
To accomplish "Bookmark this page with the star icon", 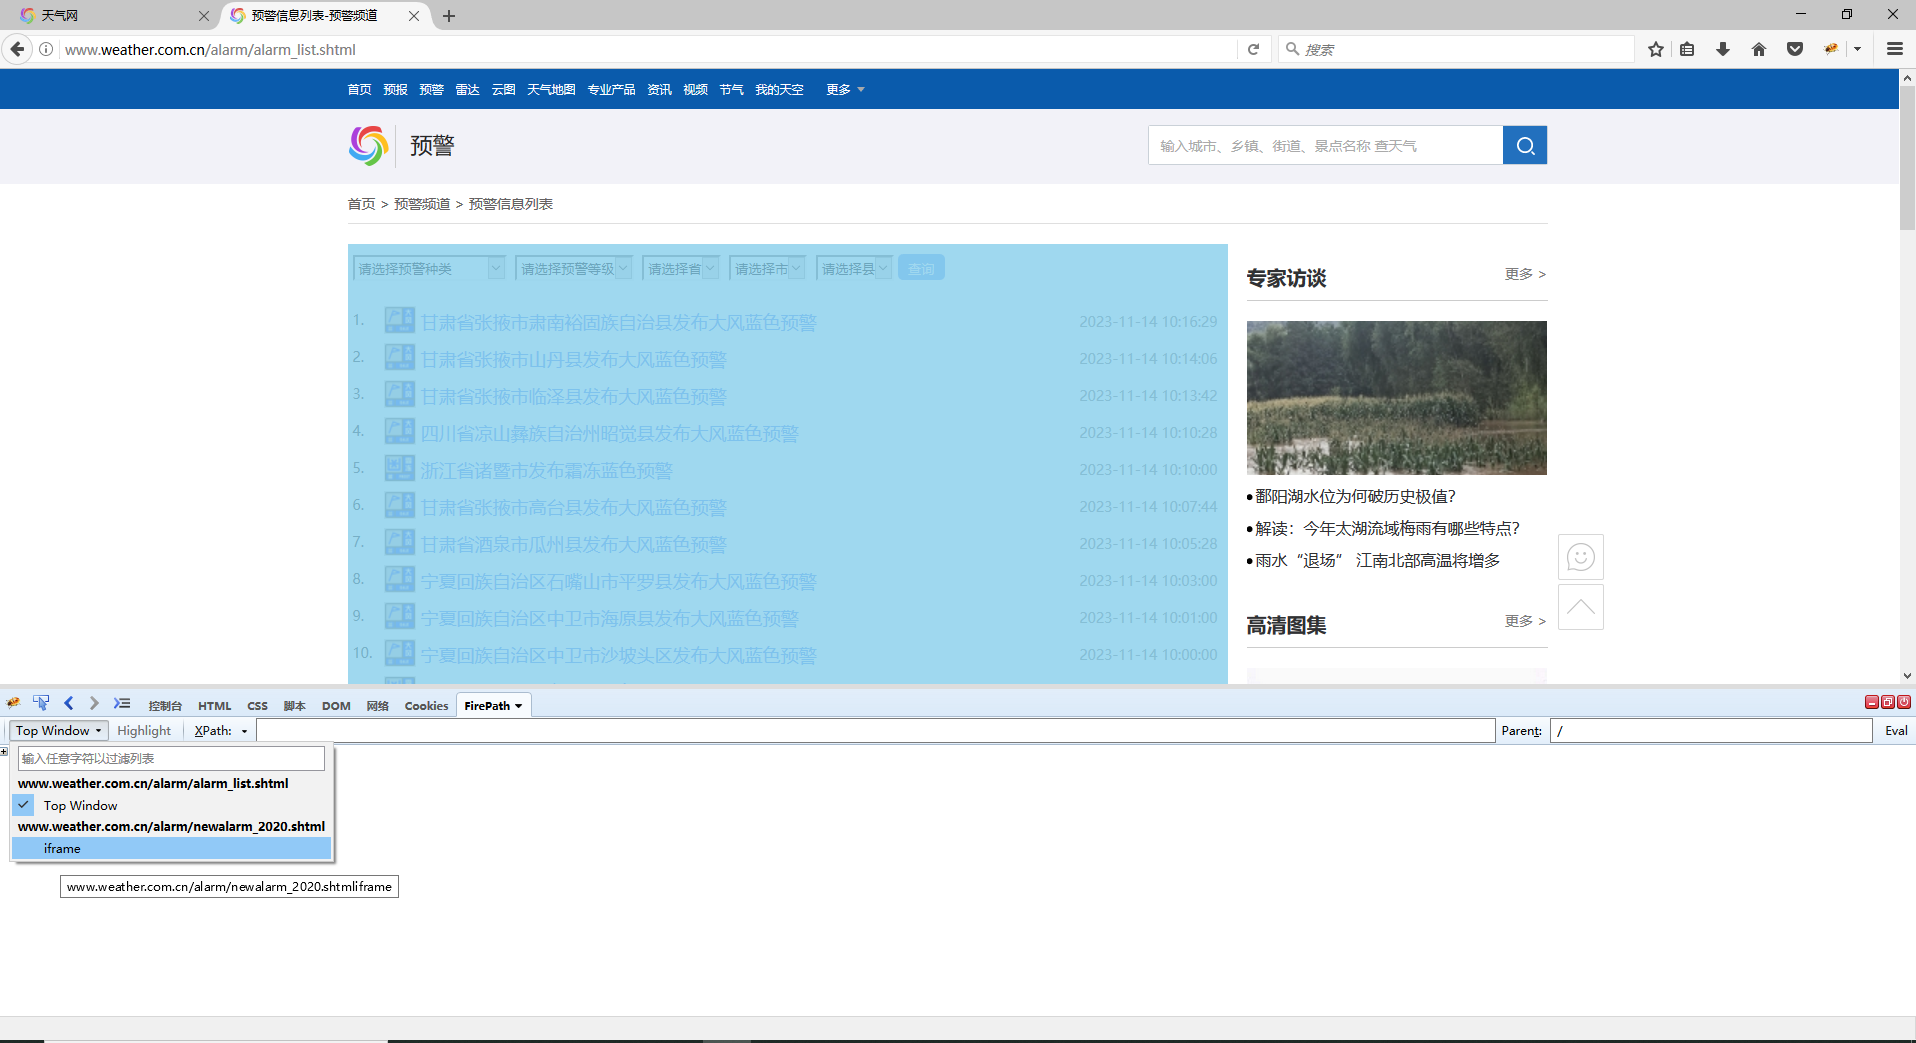I will coord(1654,49).
